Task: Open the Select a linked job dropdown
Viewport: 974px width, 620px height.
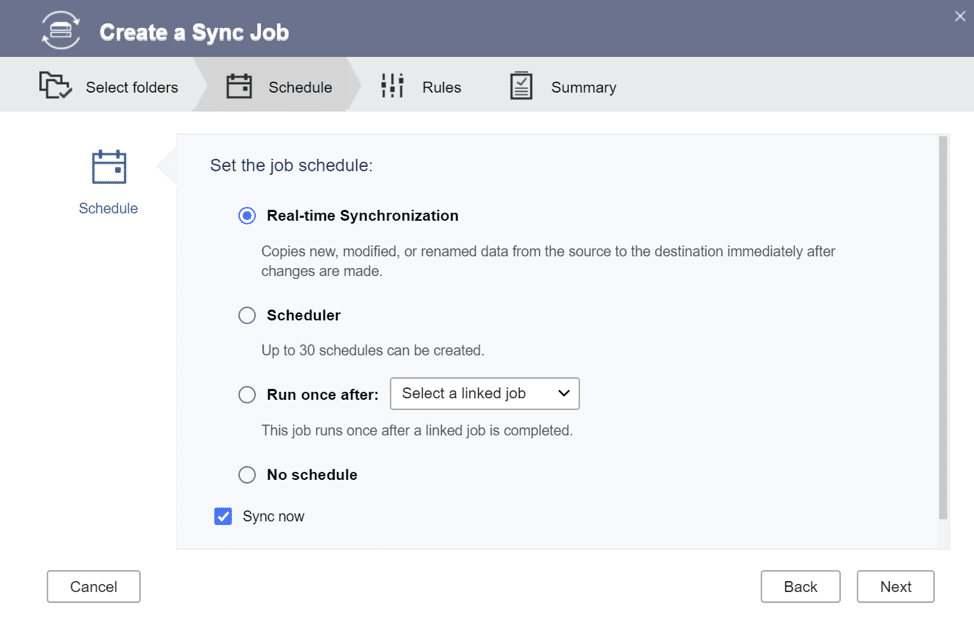Action: pyautogui.click(x=485, y=393)
